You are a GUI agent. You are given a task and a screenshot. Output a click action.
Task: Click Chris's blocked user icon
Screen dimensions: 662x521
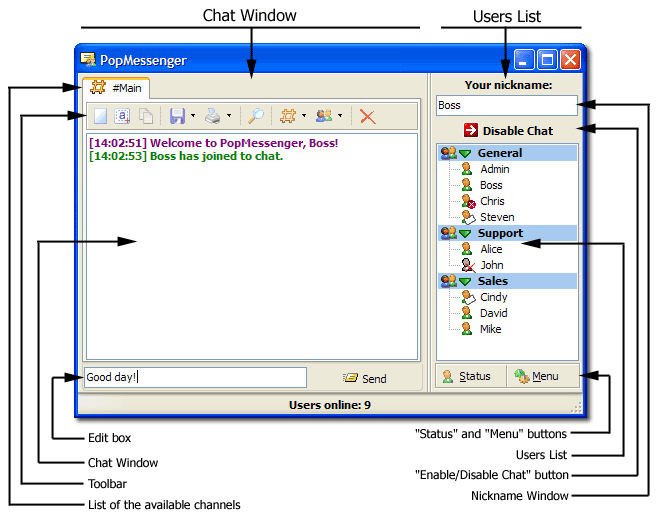click(x=468, y=201)
